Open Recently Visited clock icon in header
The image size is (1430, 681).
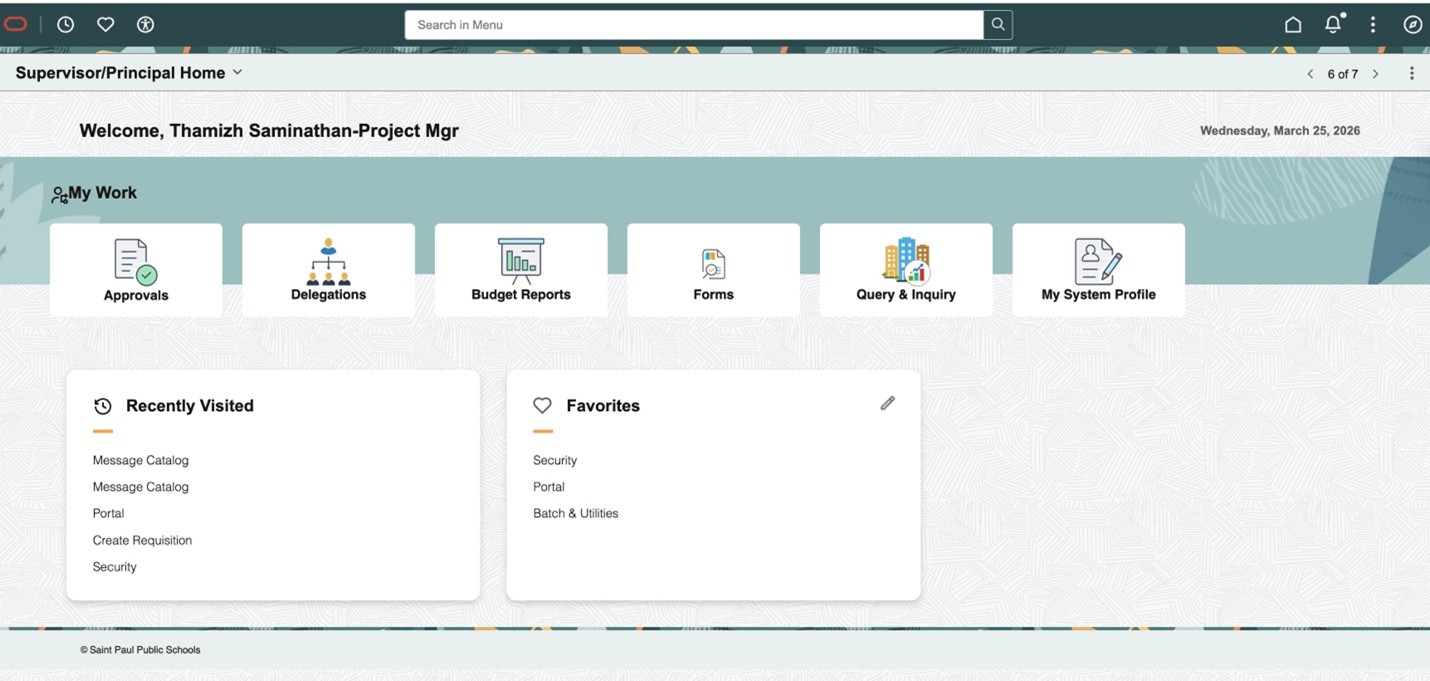click(x=66, y=24)
